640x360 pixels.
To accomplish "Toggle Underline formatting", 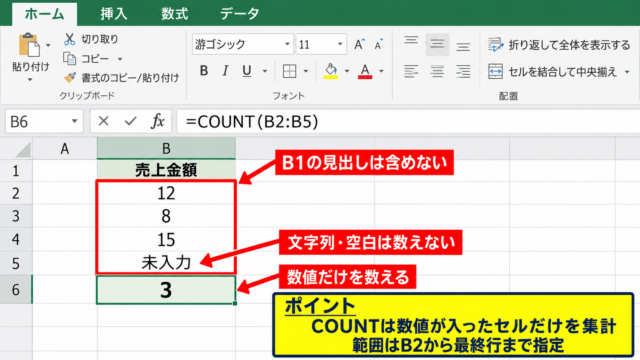I will pyautogui.click(x=247, y=71).
